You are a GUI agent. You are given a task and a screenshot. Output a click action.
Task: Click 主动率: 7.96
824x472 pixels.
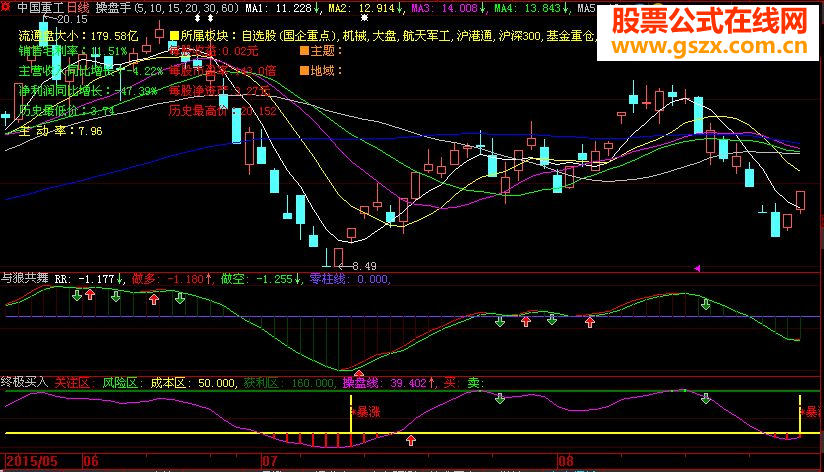[x=60, y=131]
